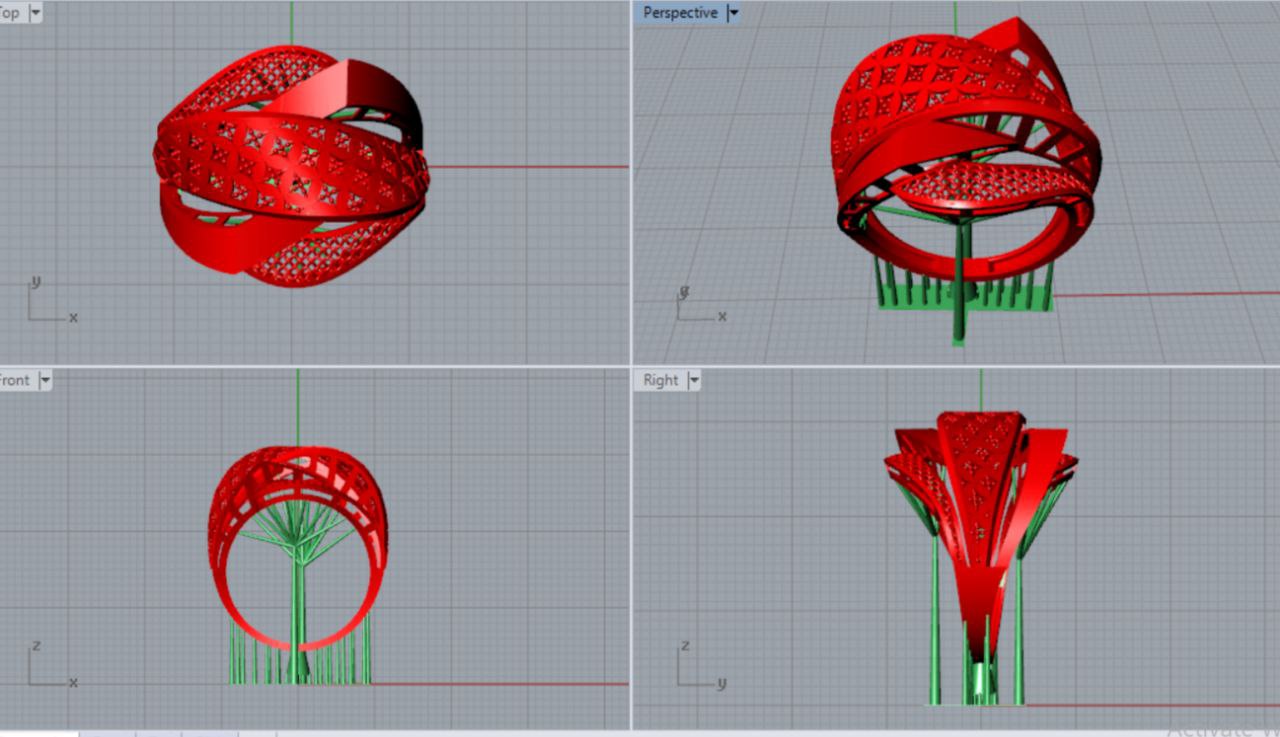Viewport: 1280px width, 737px height.
Task: Activate the Top viewport title label
Action: click(10, 13)
